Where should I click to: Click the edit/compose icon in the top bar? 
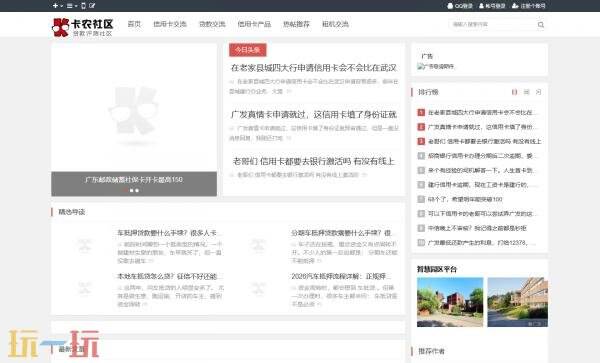click(92, 6)
